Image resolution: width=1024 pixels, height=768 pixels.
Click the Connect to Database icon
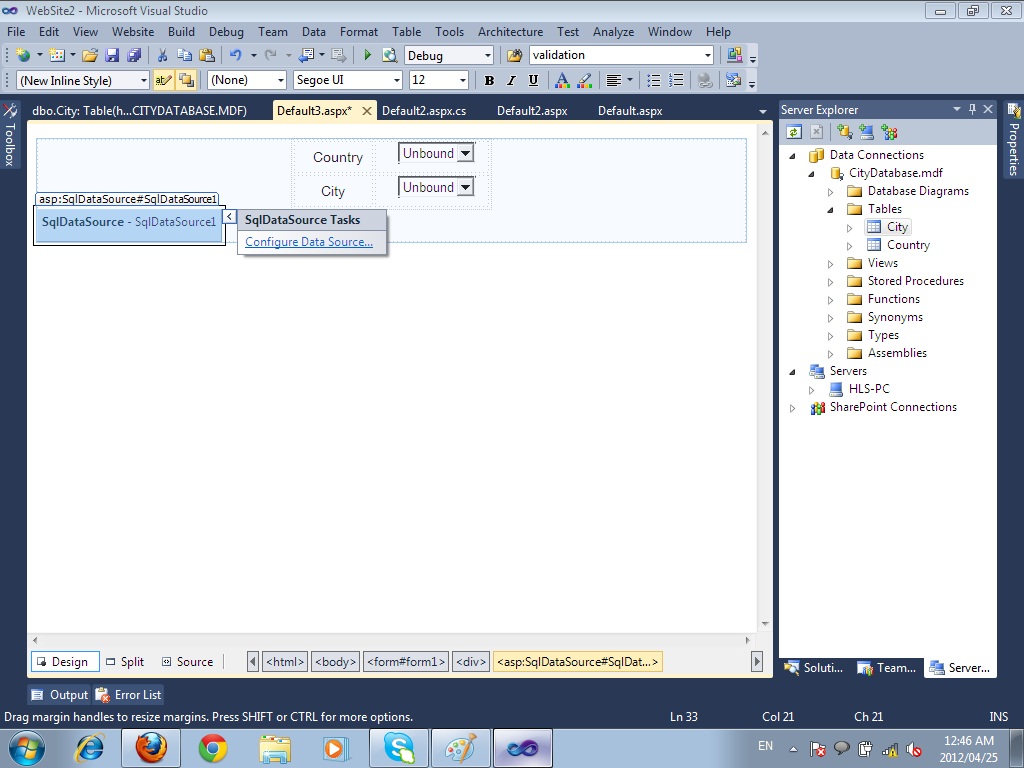(x=844, y=133)
